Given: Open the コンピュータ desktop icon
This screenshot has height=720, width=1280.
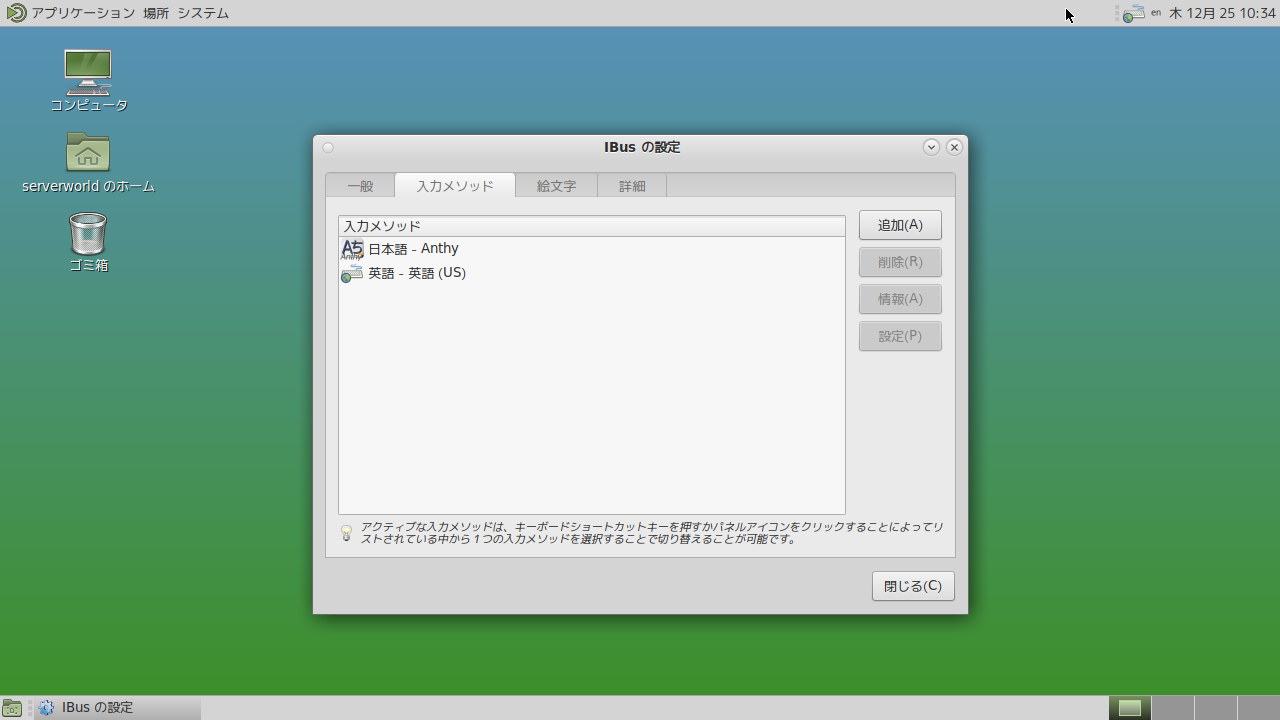Looking at the screenshot, I should pyautogui.click(x=88, y=72).
